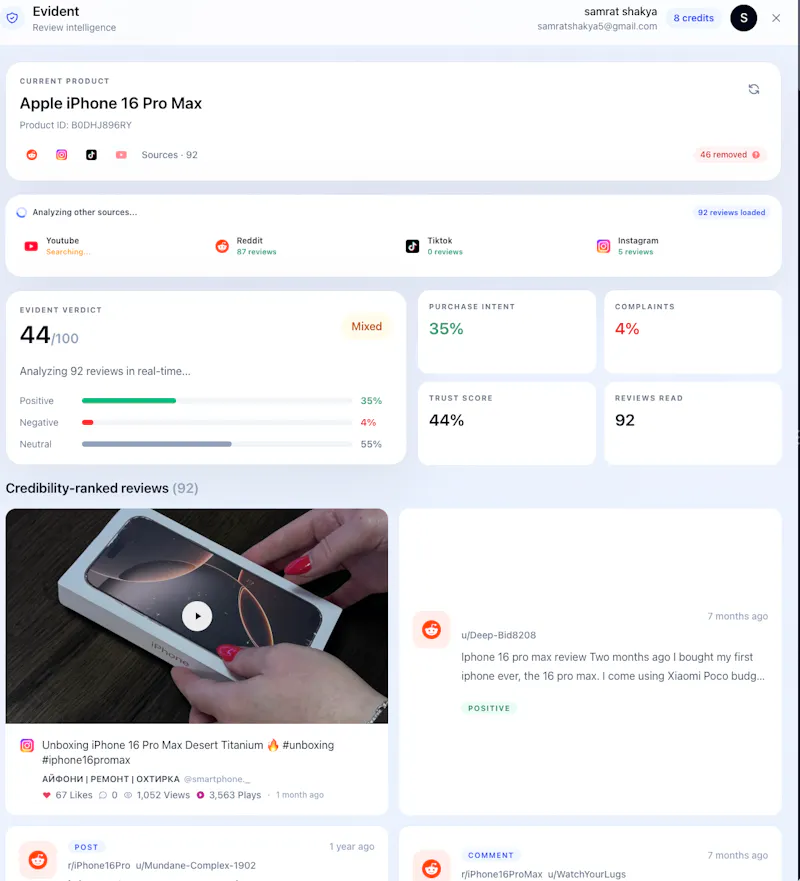Open the Iphone 16 pro max review text
Viewport: 800px width, 881px height.
[x=613, y=666]
